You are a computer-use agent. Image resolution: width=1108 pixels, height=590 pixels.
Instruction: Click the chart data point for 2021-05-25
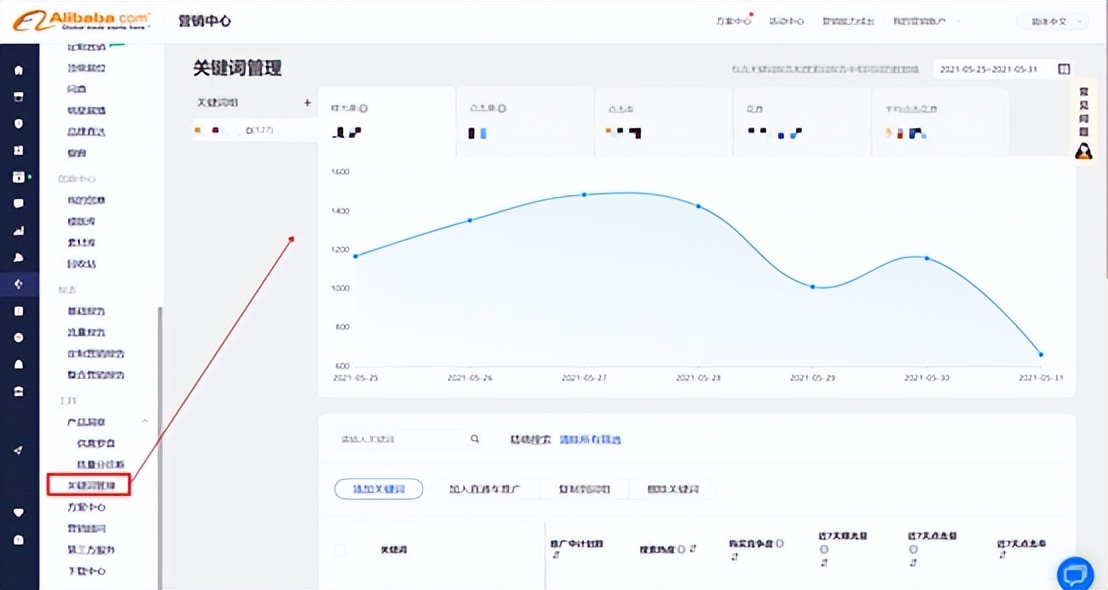pyautogui.click(x=355, y=256)
